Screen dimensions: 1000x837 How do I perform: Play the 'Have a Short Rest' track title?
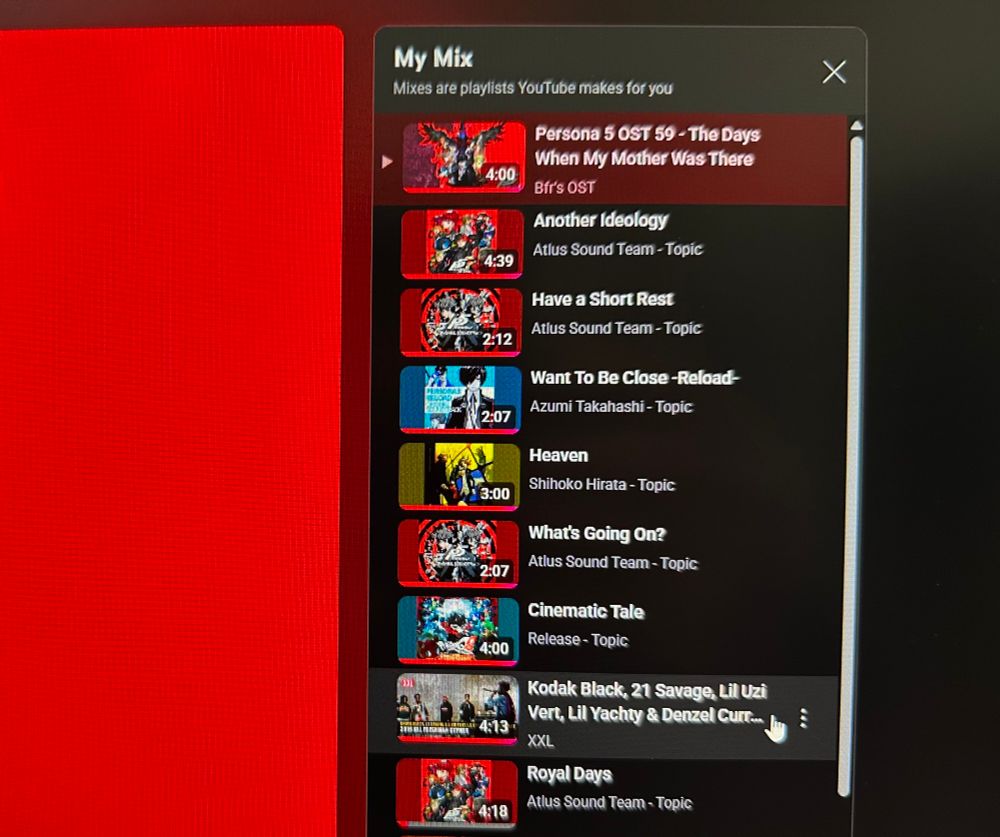point(603,299)
